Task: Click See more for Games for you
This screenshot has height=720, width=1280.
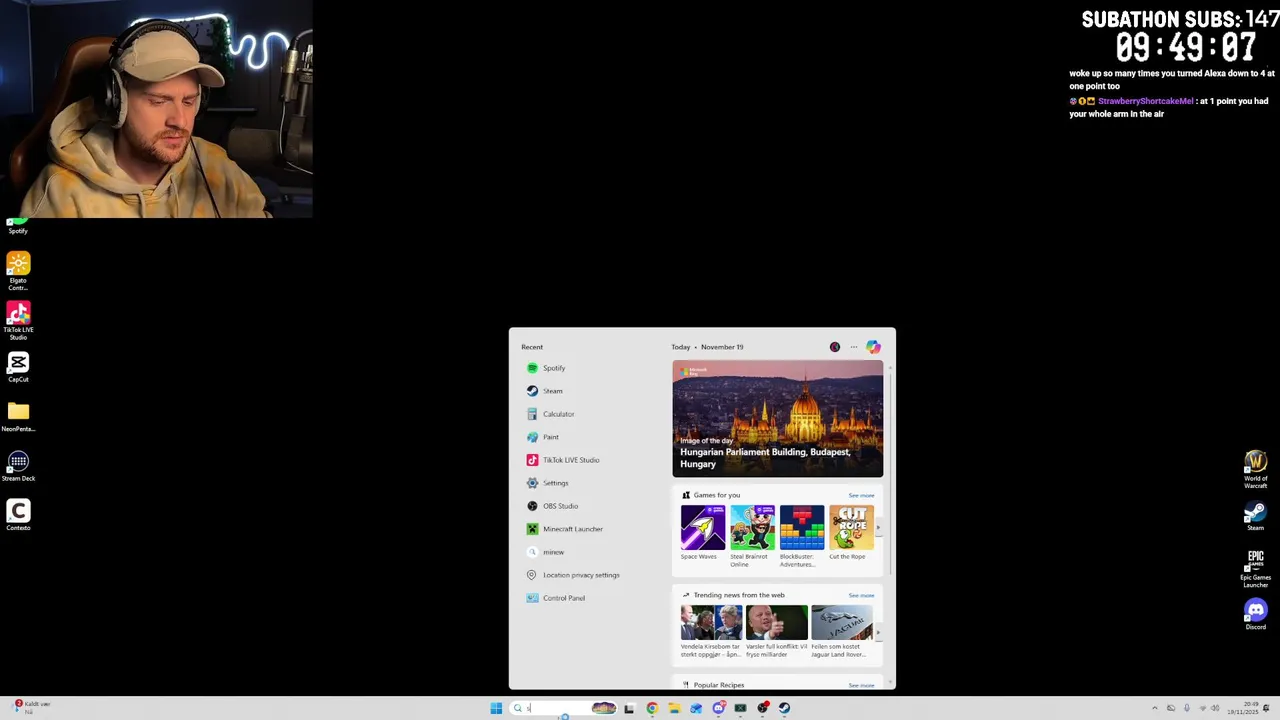Action: click(861, 495)
